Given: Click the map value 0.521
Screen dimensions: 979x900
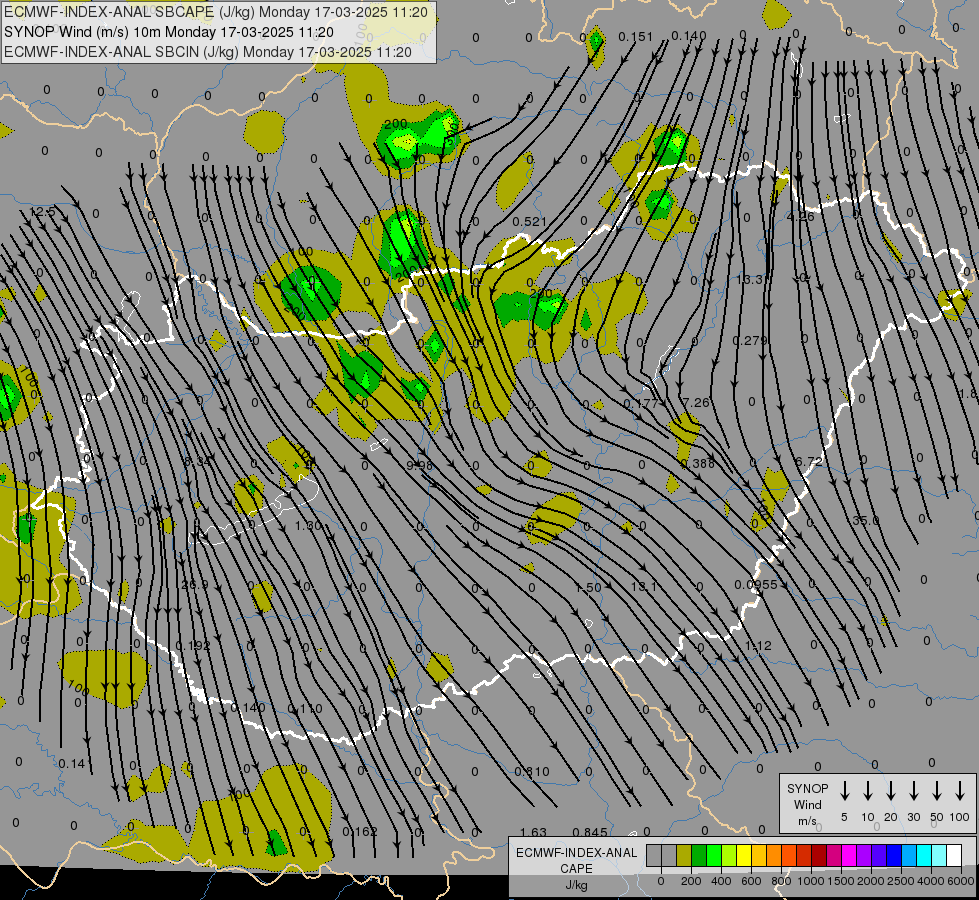Looking at the screenshot, I should 529,222.
